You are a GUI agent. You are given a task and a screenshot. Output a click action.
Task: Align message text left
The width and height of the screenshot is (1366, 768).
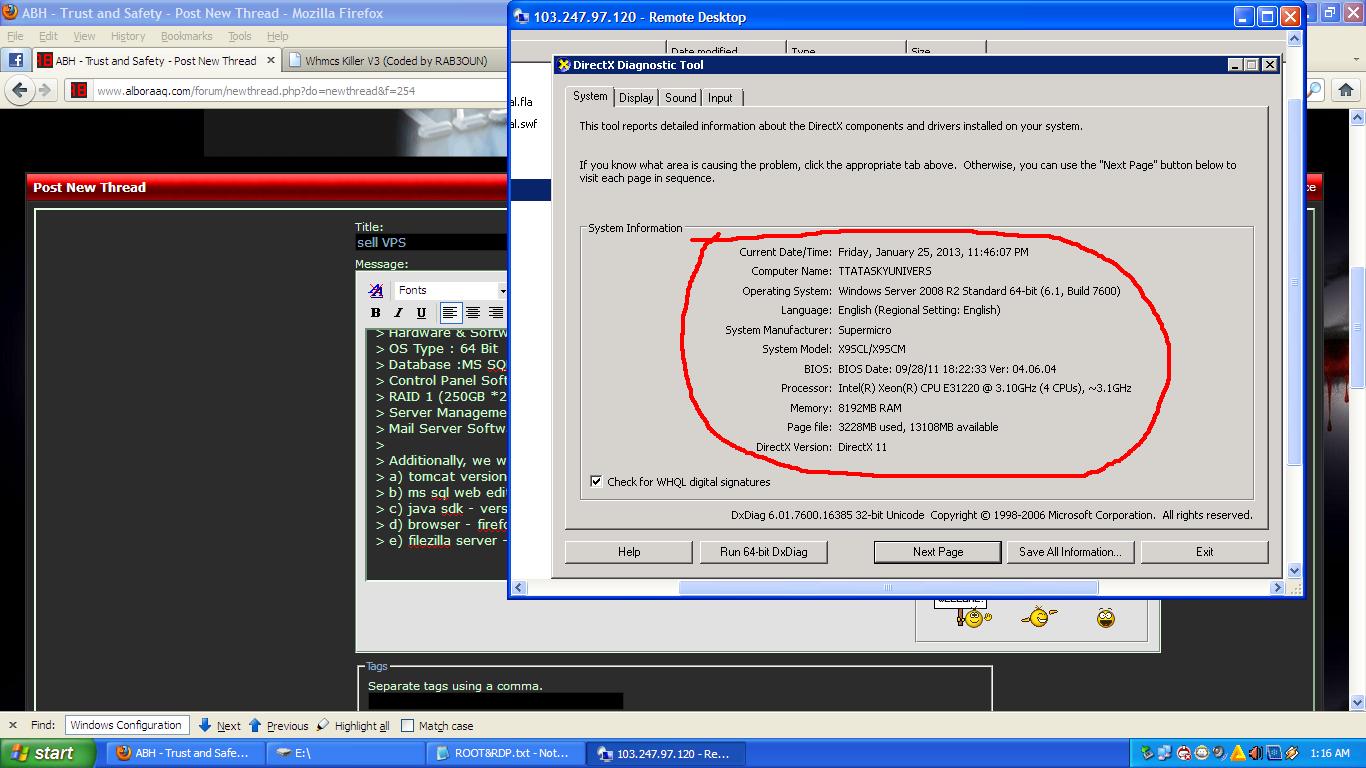[x=451, y=313]
